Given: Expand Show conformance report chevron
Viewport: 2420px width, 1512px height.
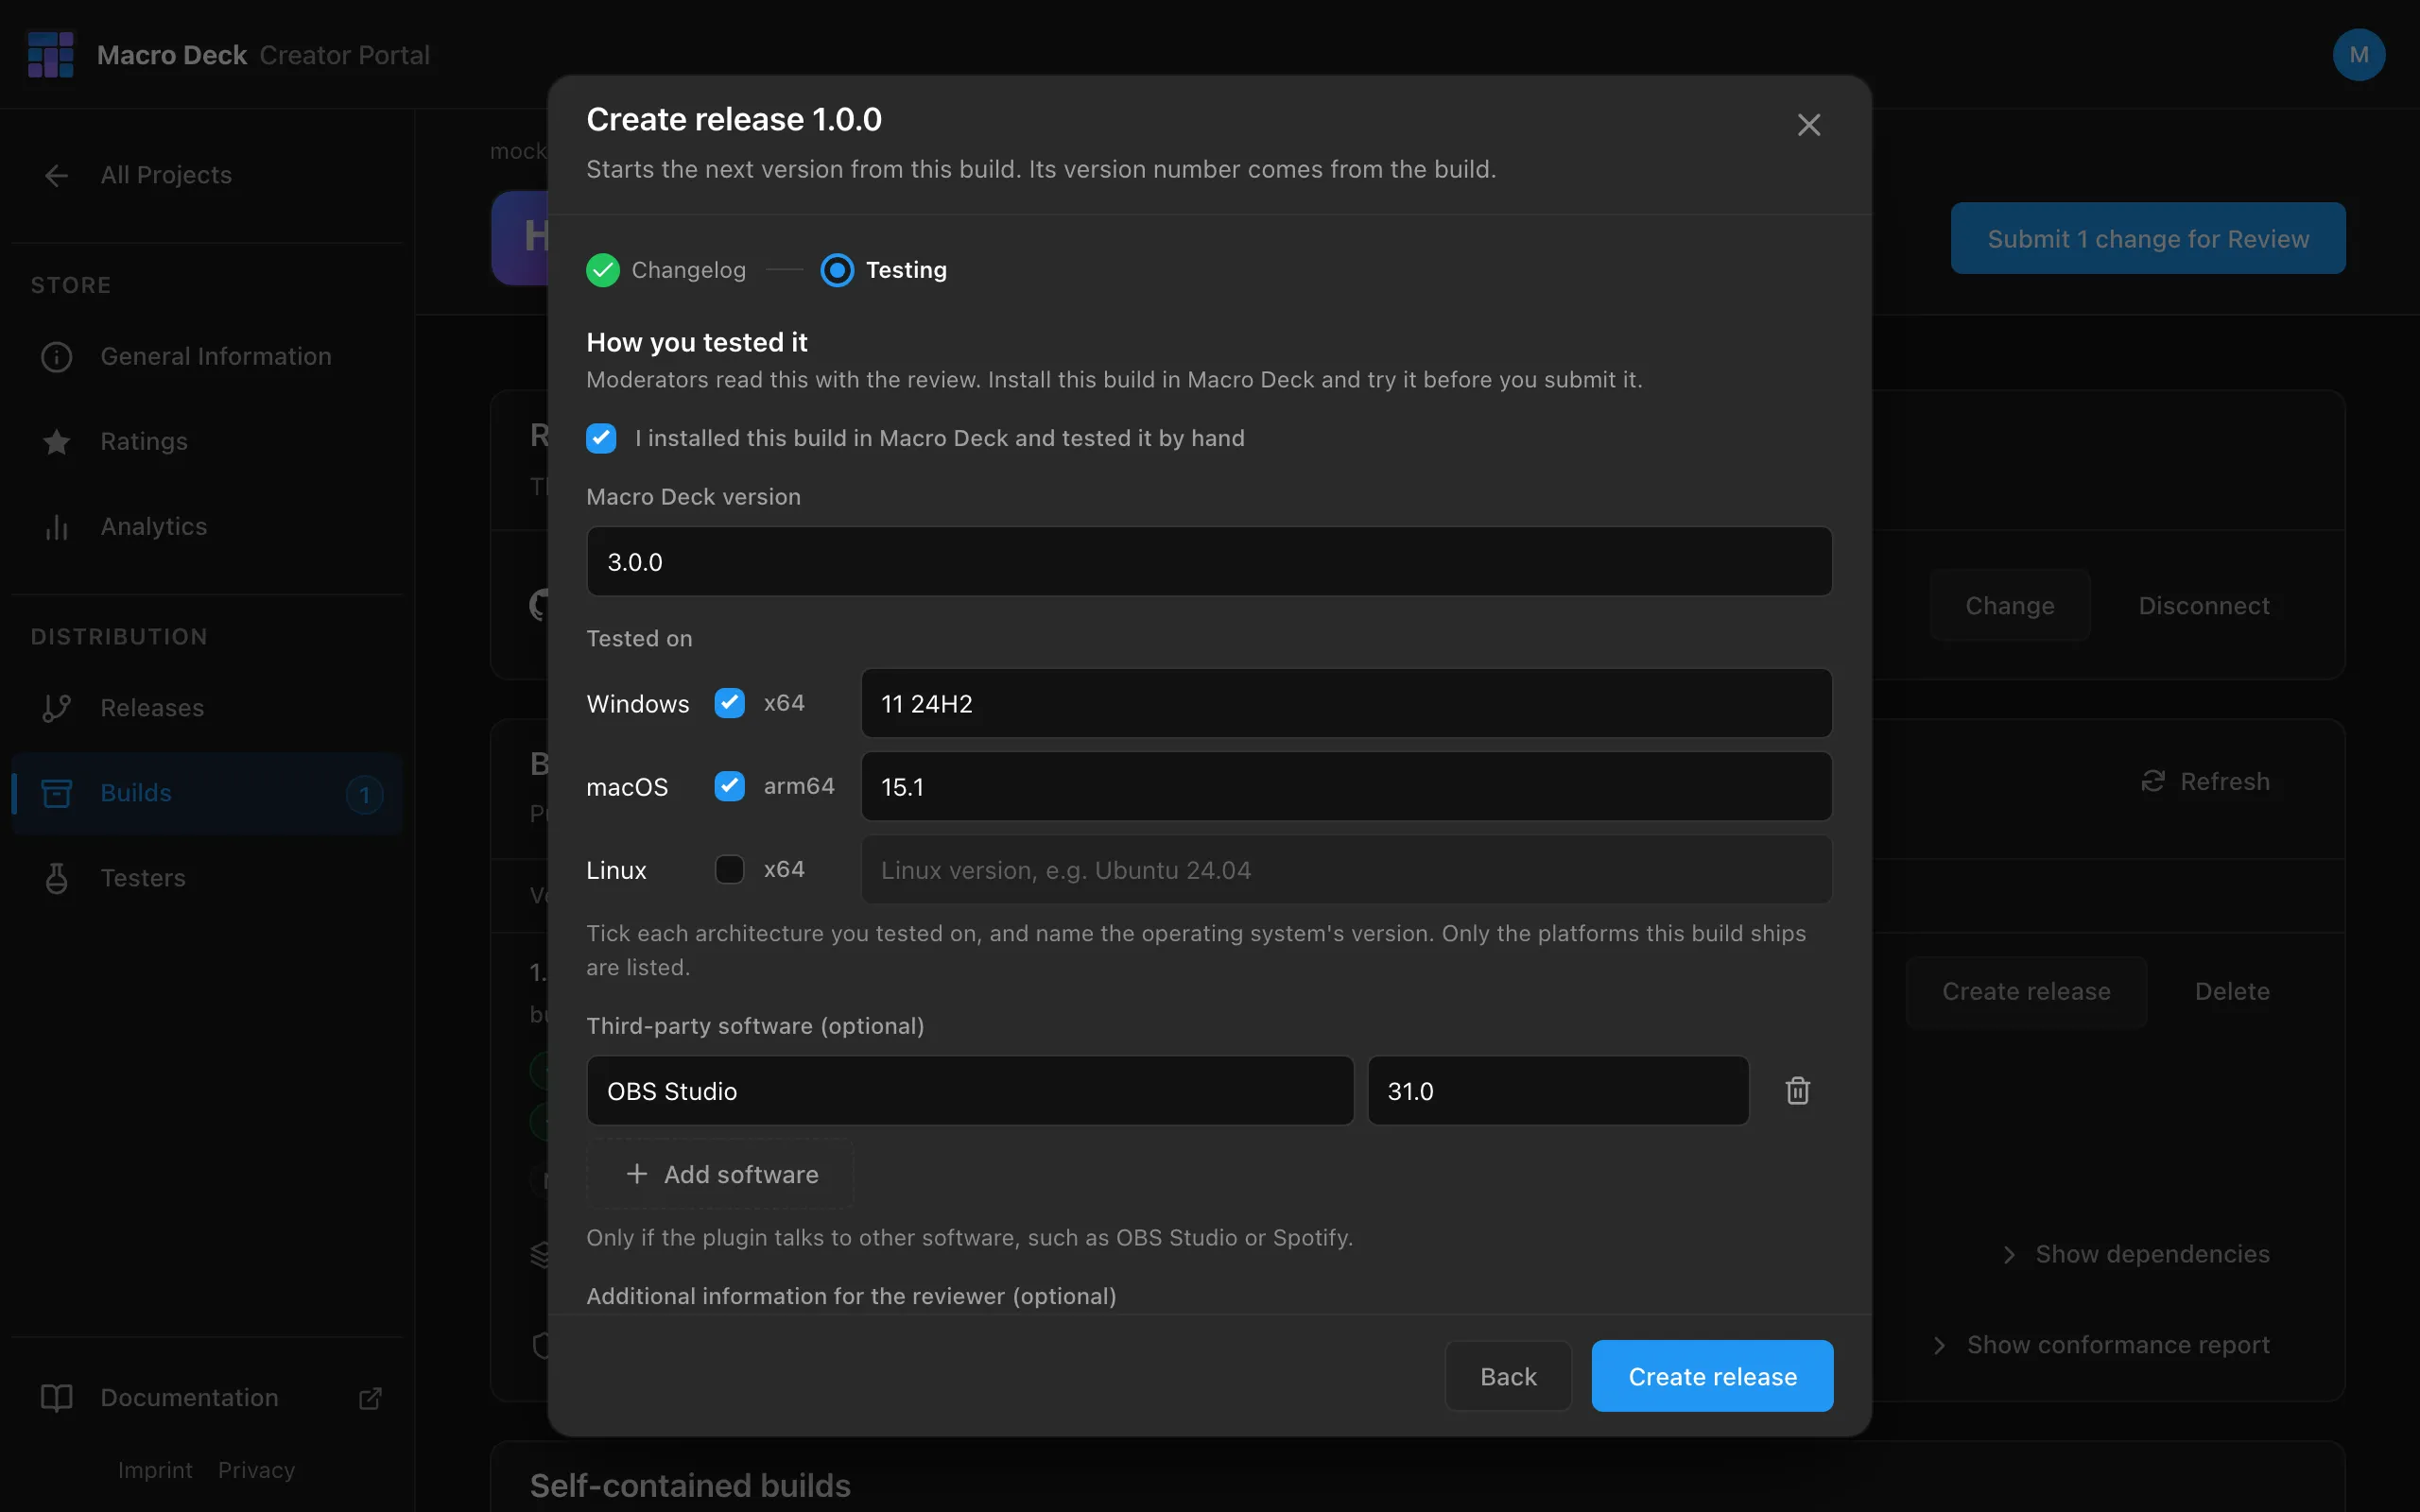Looking at the screenshot, I should tap(1939, 1346).
